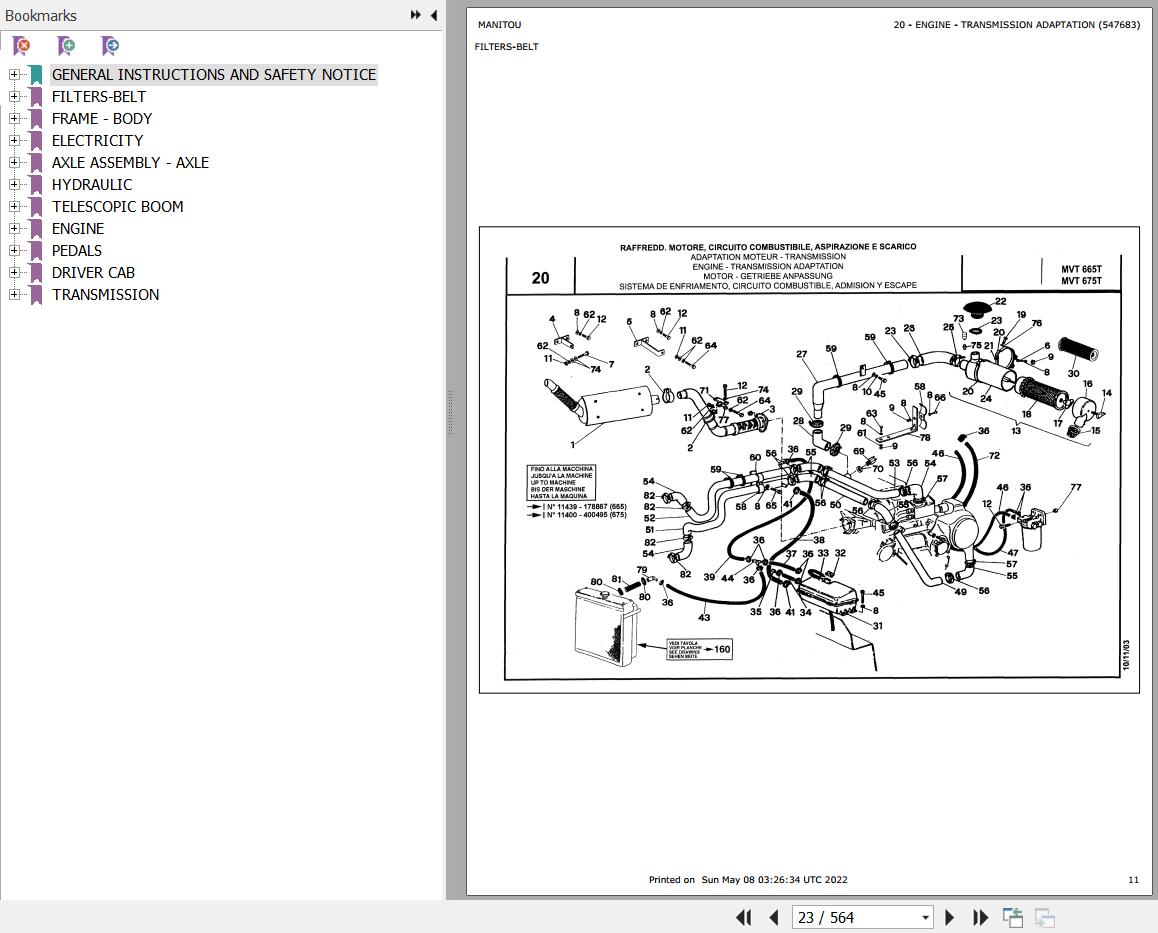
Task: Expand GENERAL INSTRUCTIONS AND SAFETY NOTICE node
Action: coord(14,75)
